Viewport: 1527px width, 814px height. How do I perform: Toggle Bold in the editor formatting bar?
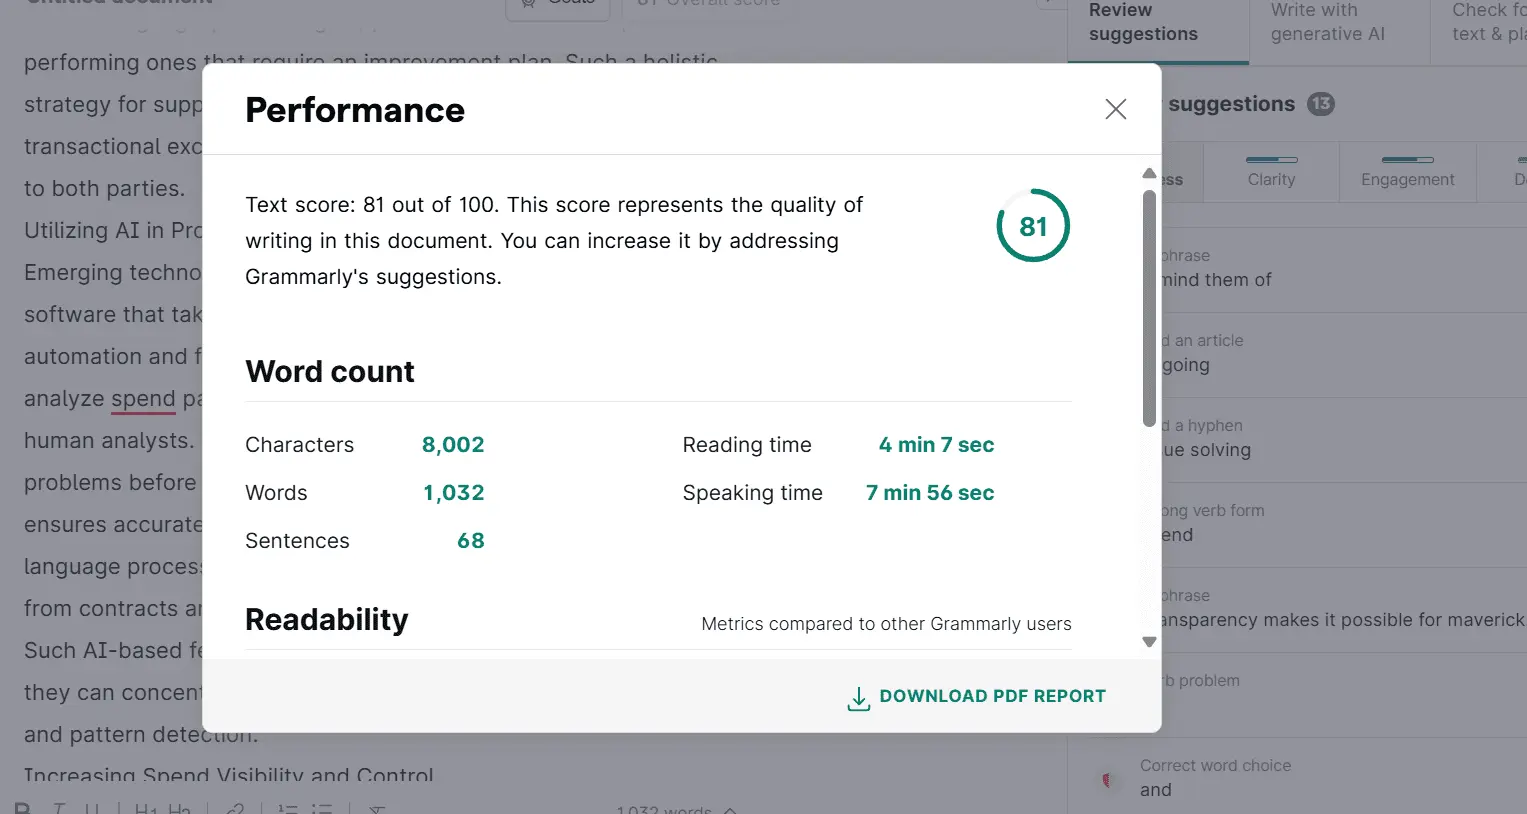23,808
